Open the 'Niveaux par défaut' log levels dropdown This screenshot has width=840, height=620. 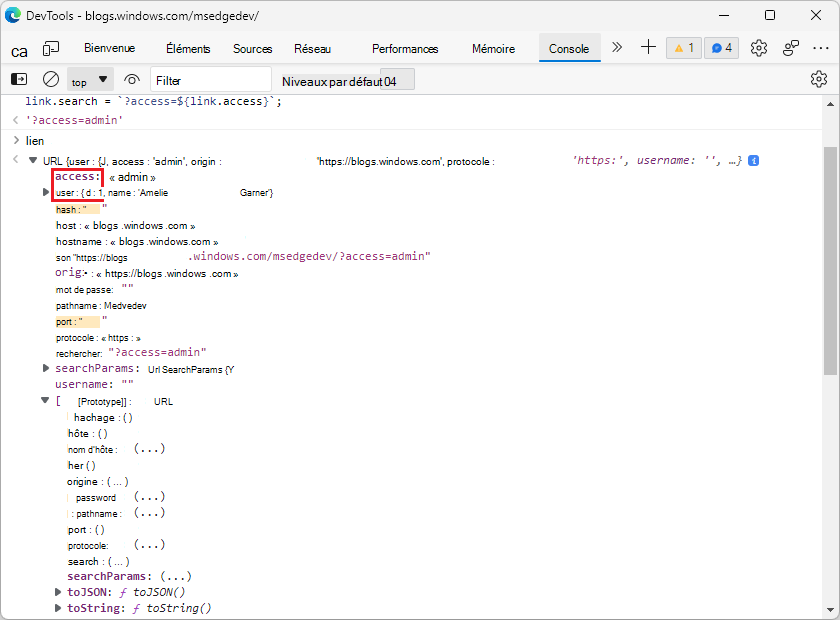(x=347, y=80)
